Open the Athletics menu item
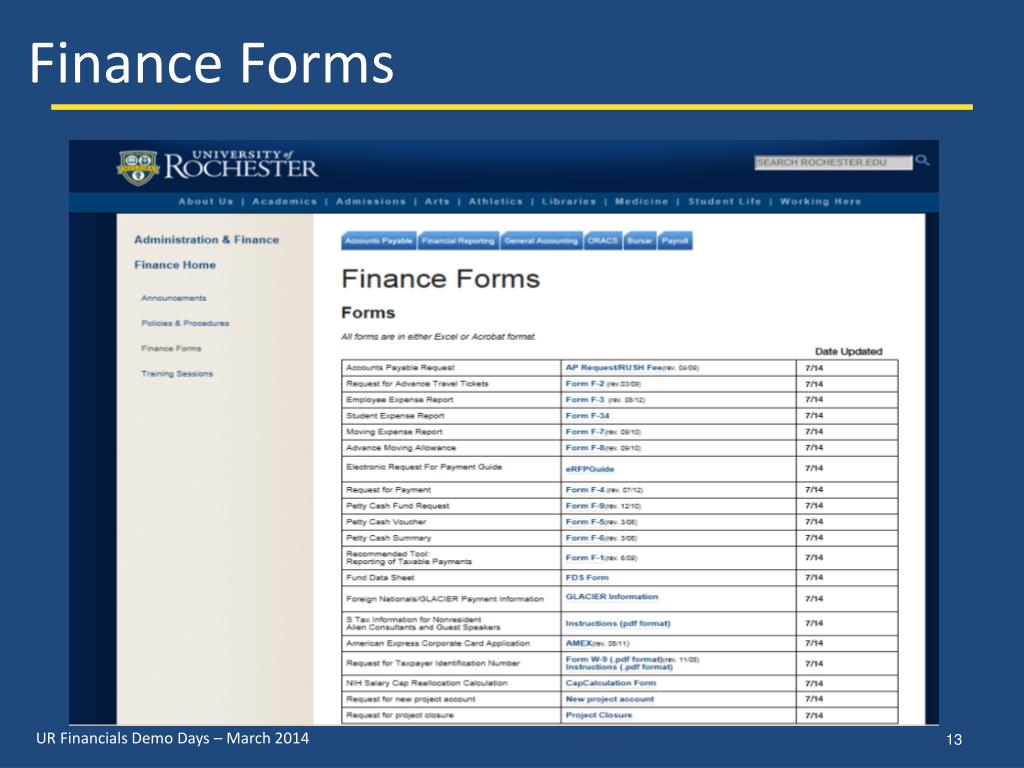This screenshot has height=768, width=1024. pos(496,202)
